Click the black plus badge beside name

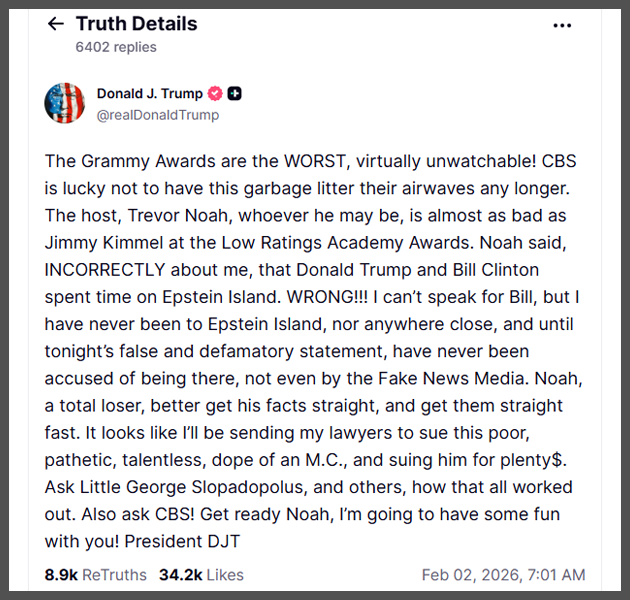tap(235, 94)
